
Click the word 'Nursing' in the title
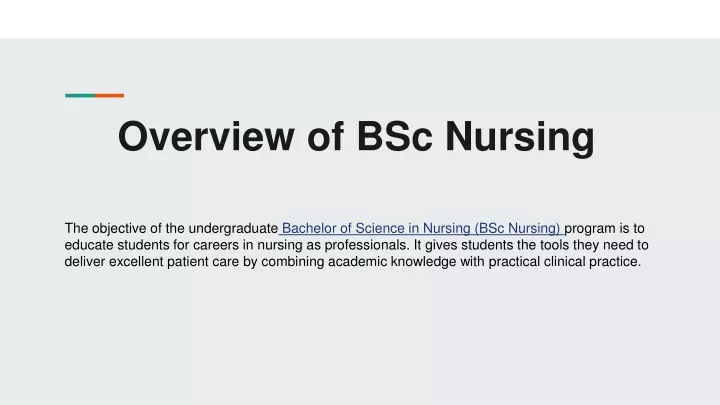pos(520,137)
